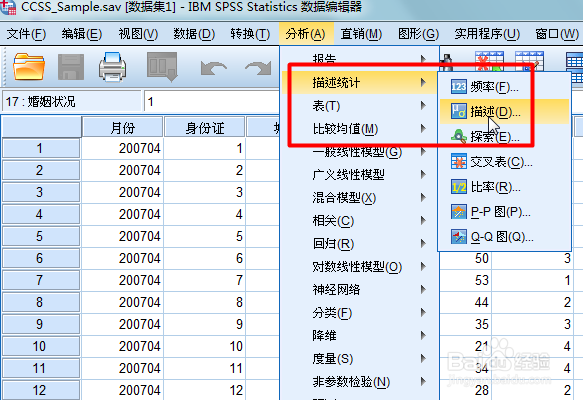Open the 实用程序(U) menu
The width and height of the screenshot is (583, 400).
coord(487,34)
